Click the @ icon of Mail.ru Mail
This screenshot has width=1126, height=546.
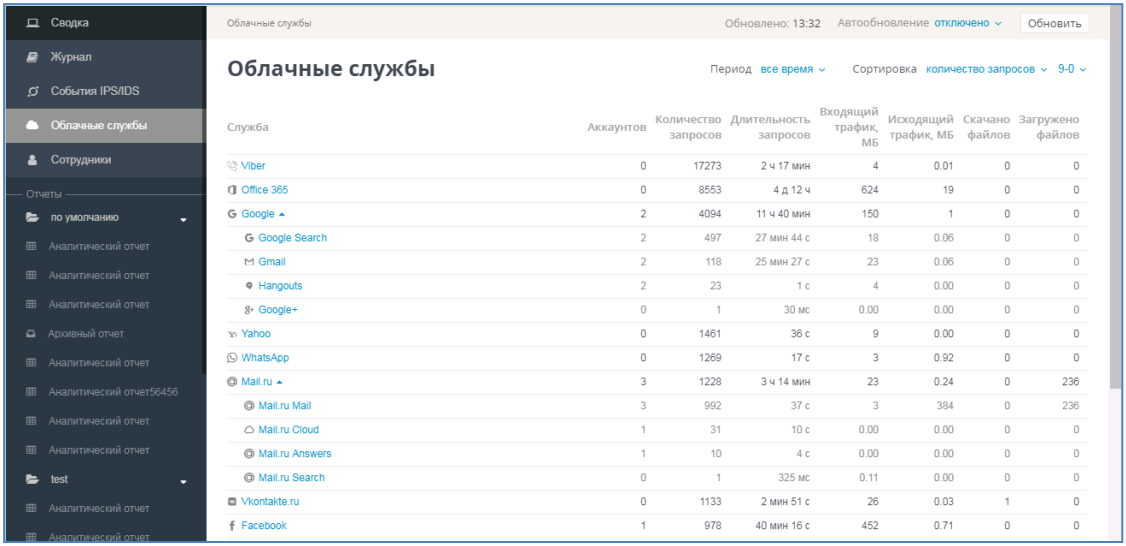[x=248, y=406]
